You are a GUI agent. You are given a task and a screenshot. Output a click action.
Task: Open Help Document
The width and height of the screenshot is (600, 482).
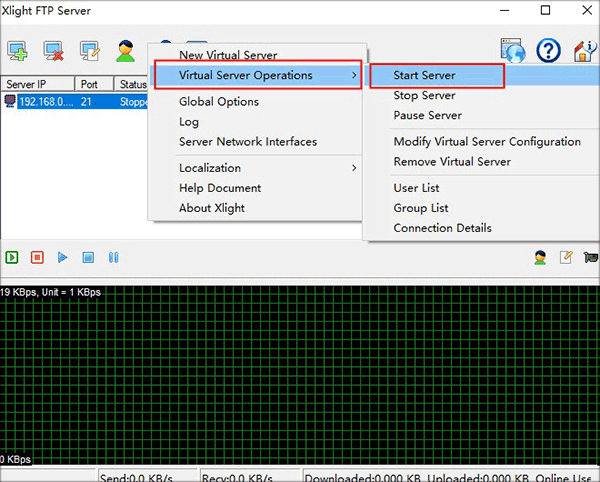220,188
